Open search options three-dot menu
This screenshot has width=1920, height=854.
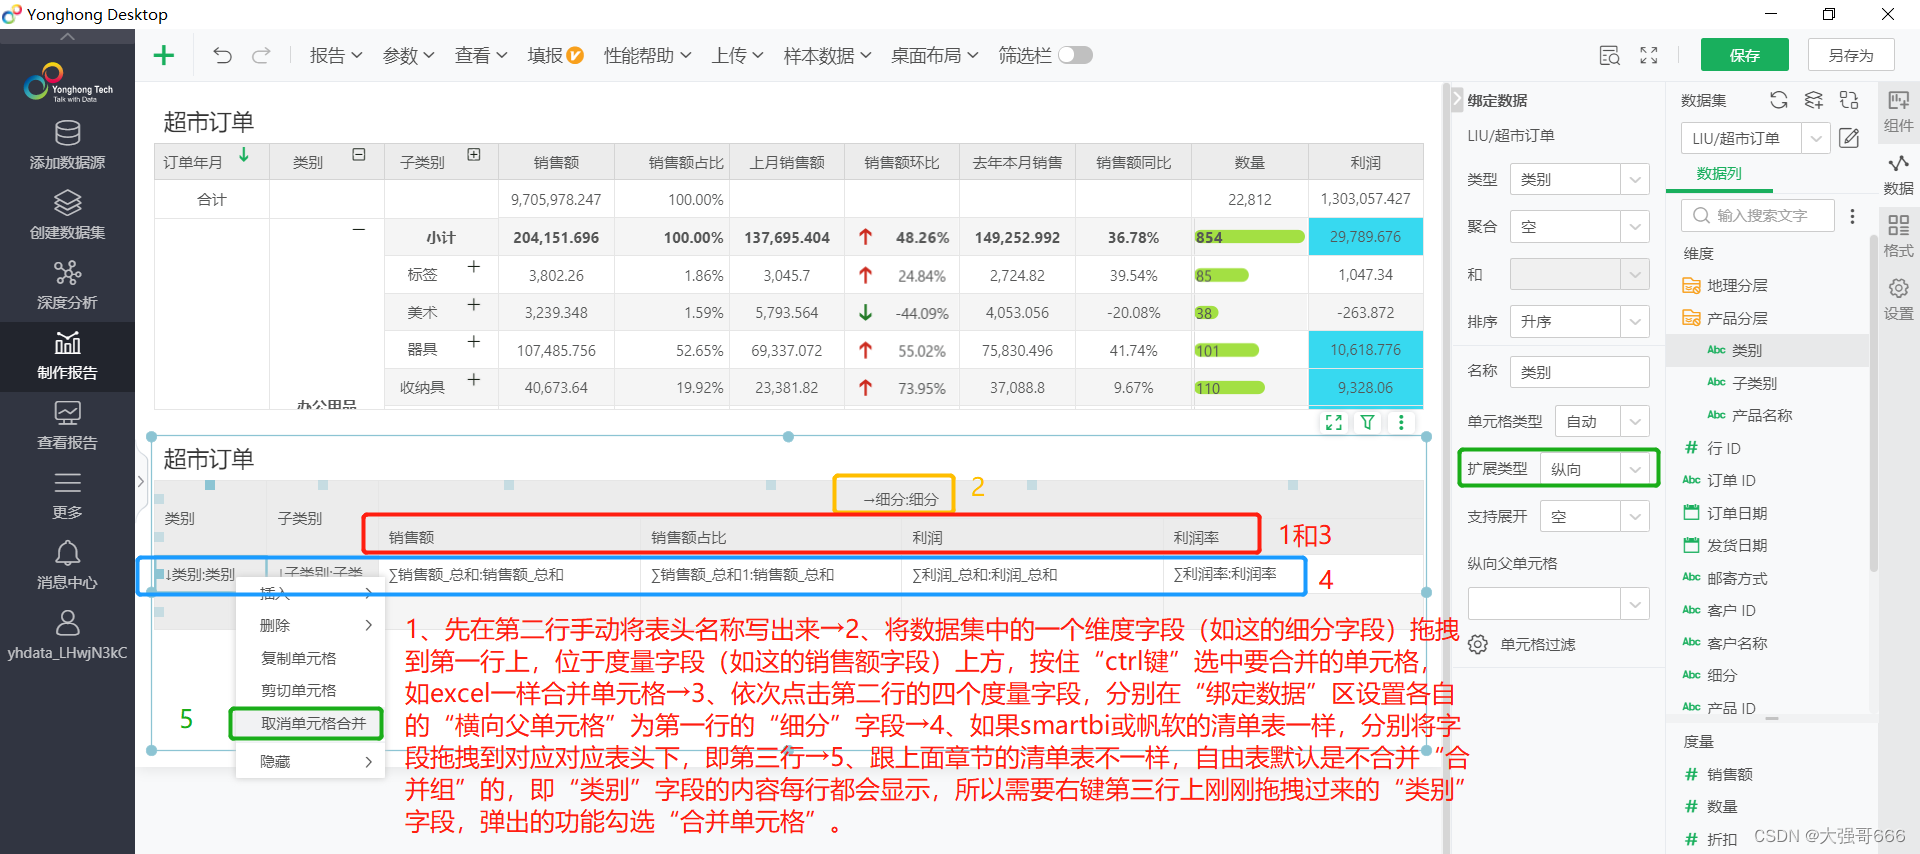click(x=1852, y=216)
